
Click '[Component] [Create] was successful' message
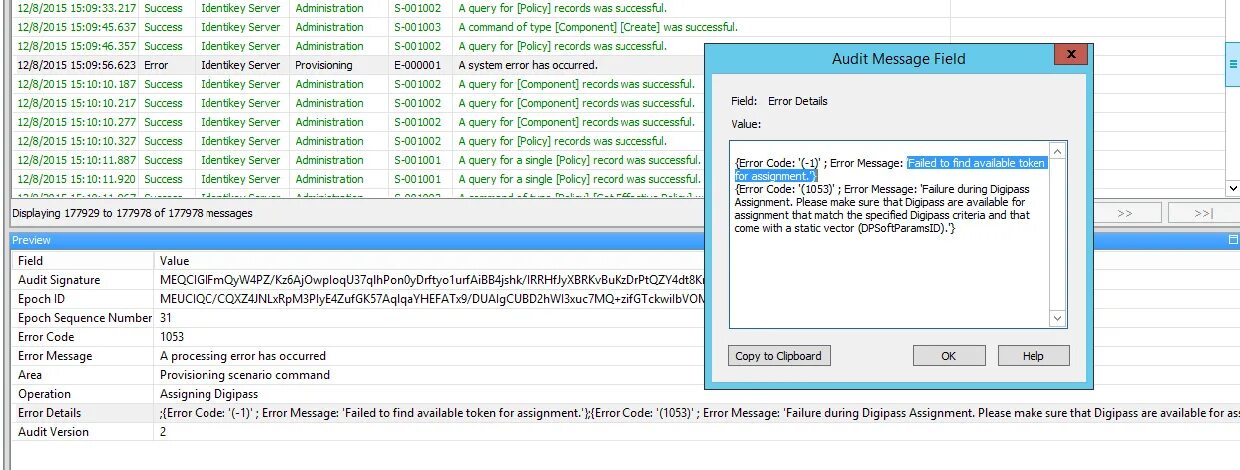click(598, 27)
